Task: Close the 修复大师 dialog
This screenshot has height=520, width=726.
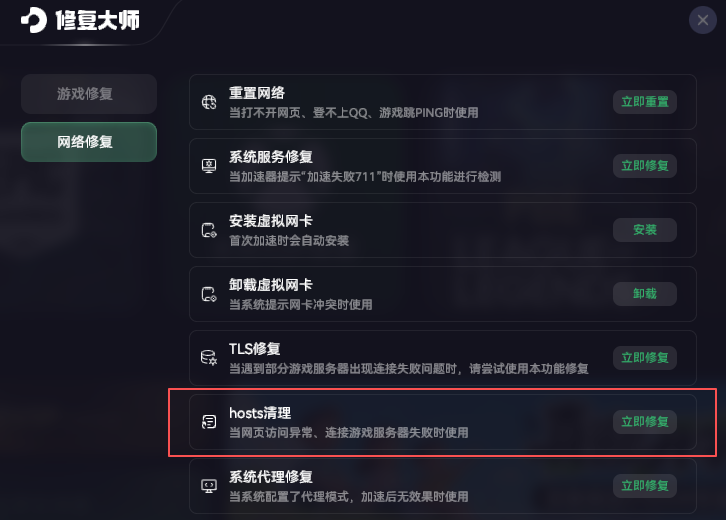Action: [701, 20]
